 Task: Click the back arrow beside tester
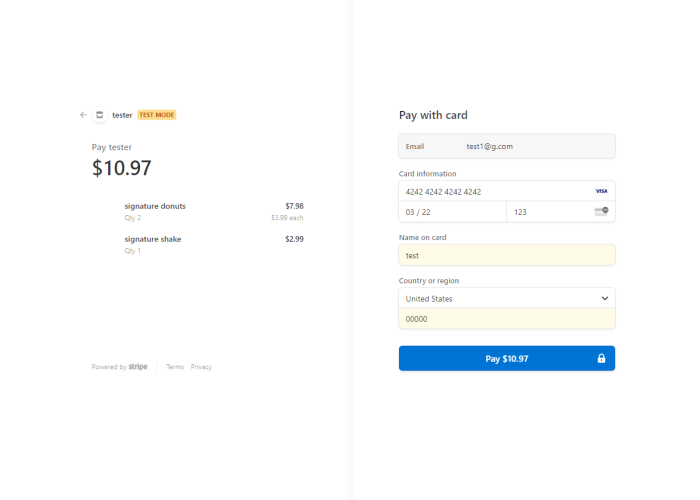(83, 115)
